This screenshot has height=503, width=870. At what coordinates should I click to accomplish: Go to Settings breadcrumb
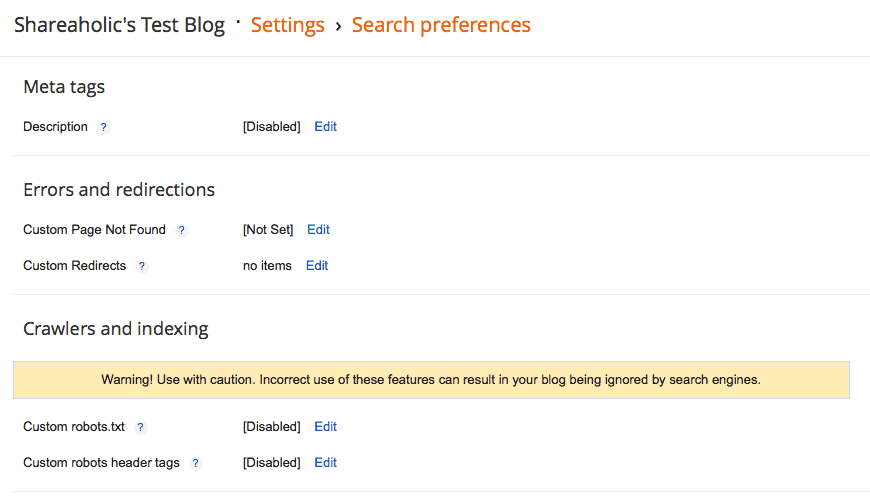point(287,25)
